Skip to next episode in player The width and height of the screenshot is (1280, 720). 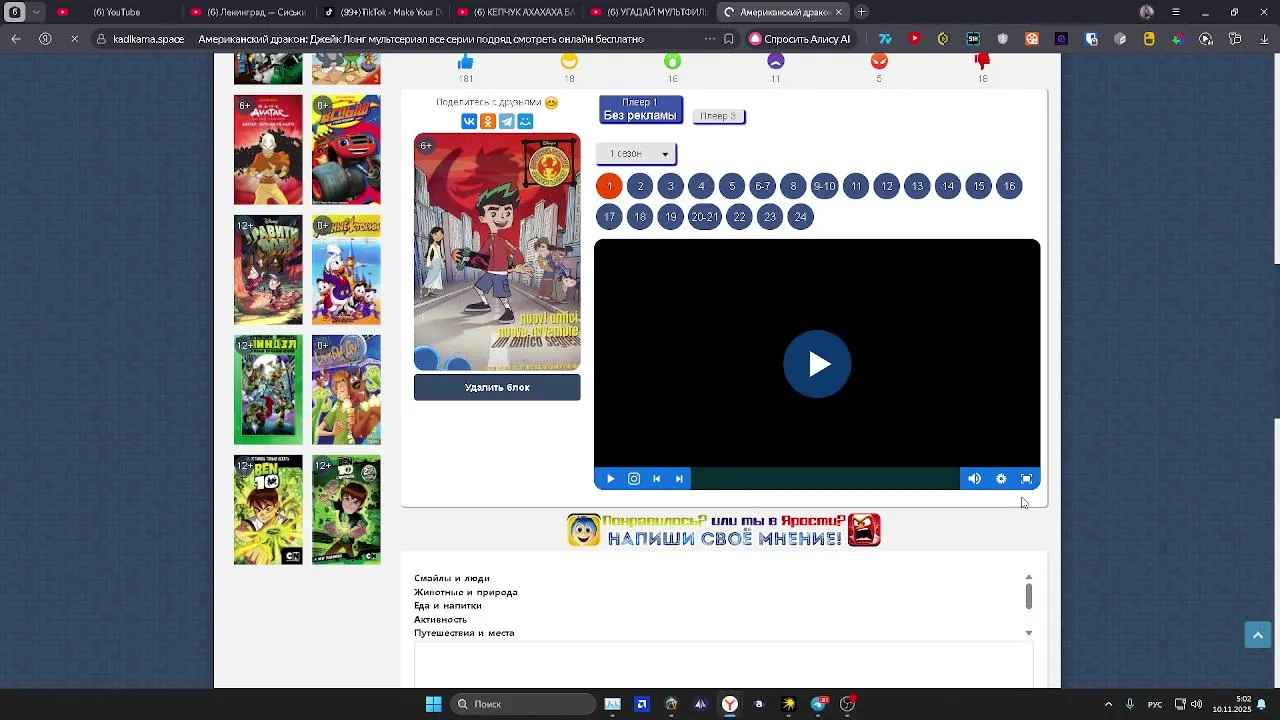tap(679, 479)
